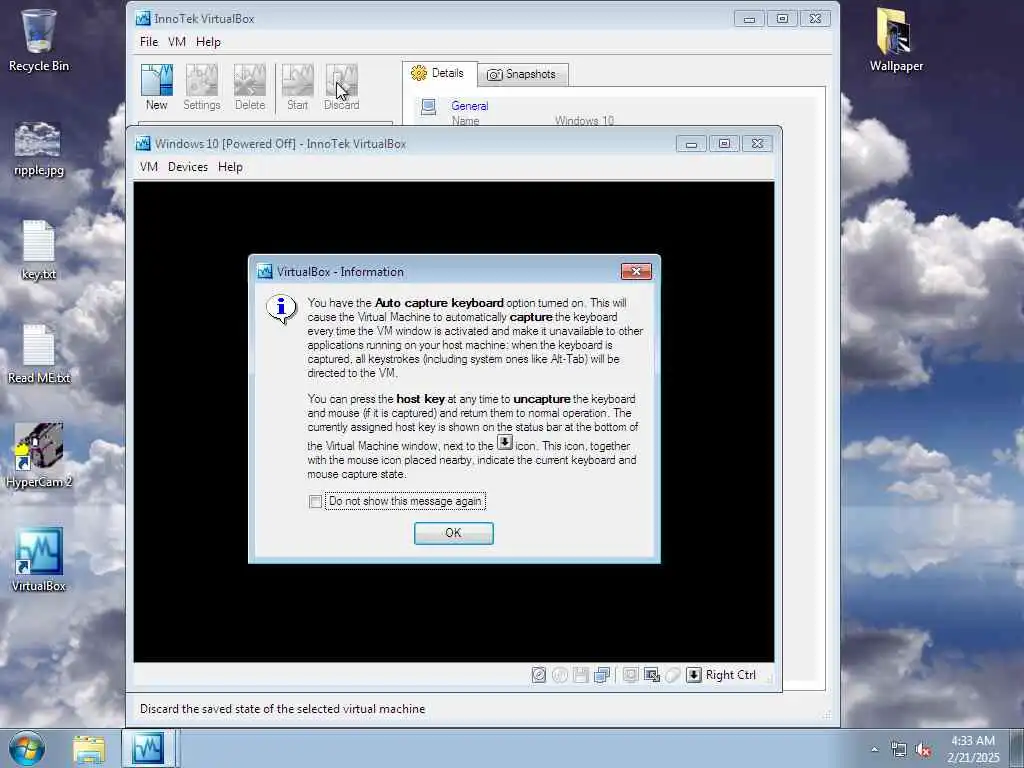Click the network adapters status indicator
The image size is (1024, 768).
pyautogui.click(x=602, y=675)
